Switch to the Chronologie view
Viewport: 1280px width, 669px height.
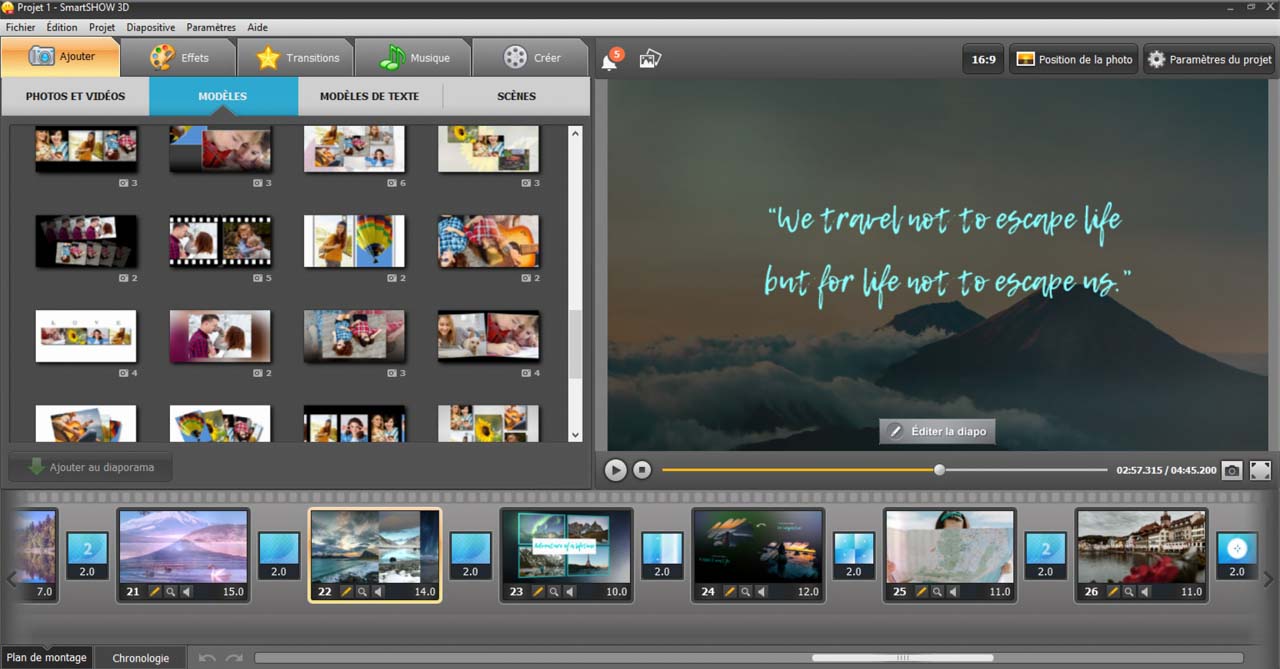click(141, 658)
